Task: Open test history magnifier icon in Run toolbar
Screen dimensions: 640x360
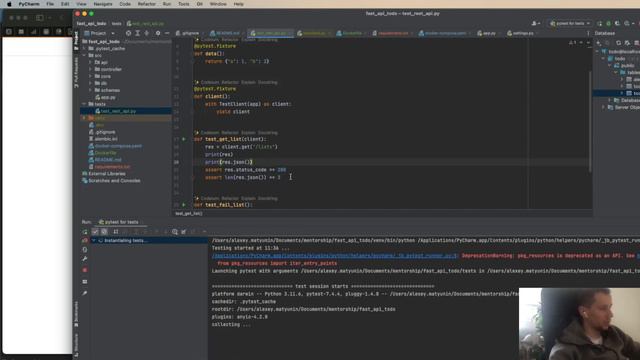Action: coord(175,231)
